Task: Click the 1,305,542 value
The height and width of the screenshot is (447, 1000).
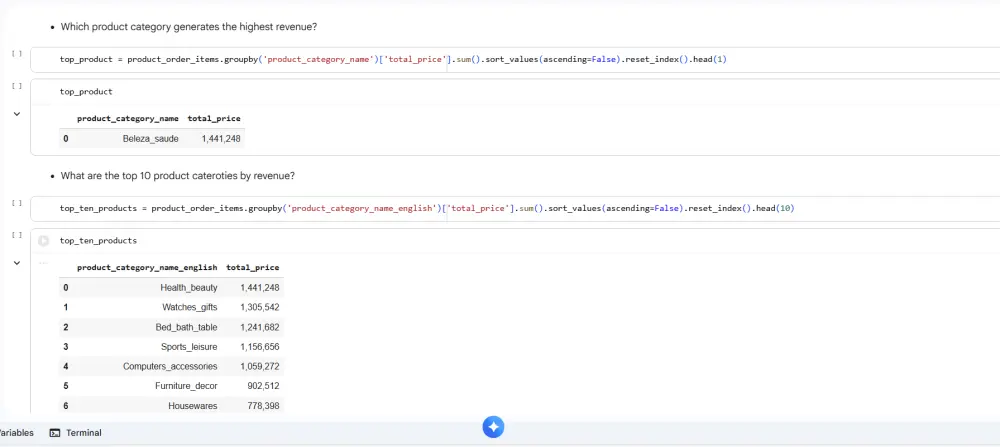Action: tap(260, 307)
